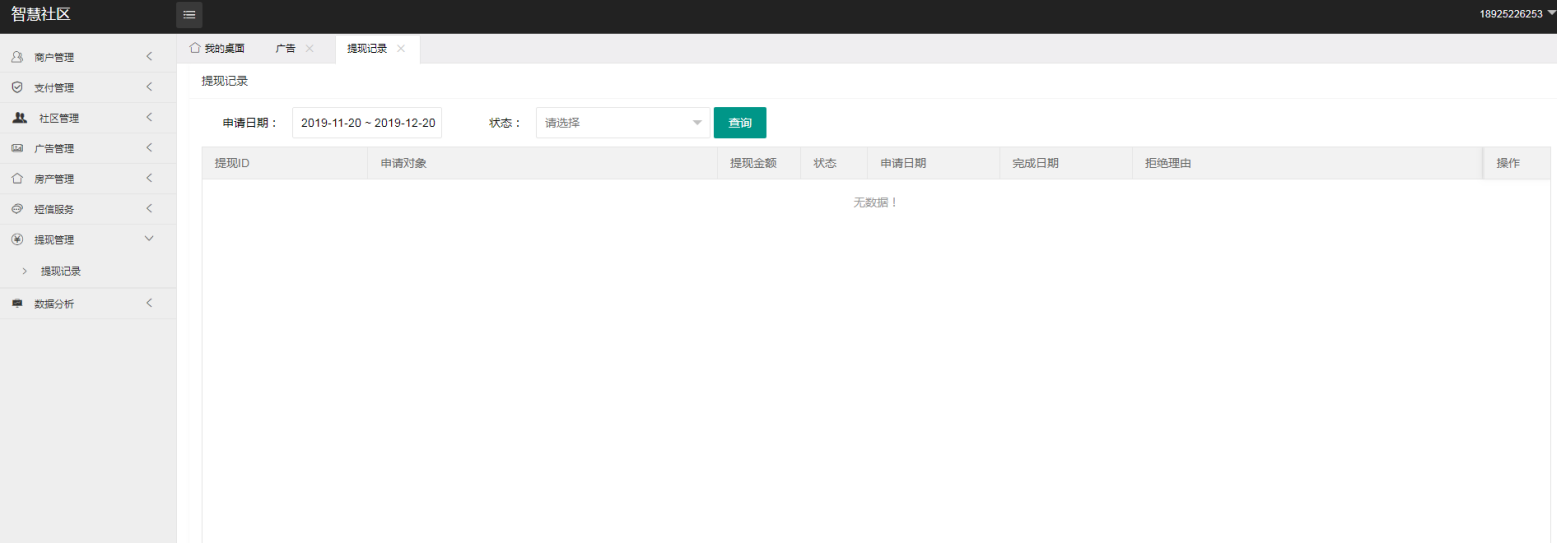
Task: Click the 数据分析 monitor icon
Action: [x=17, y=304]
